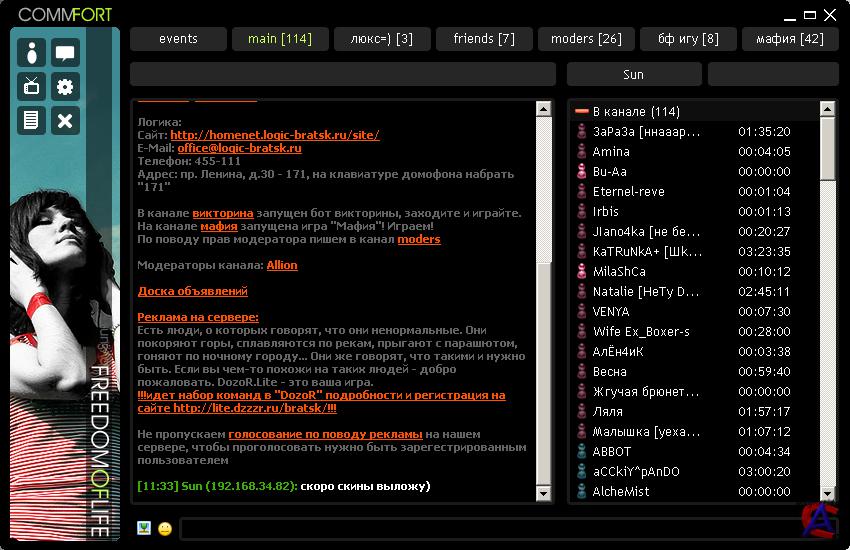Open the smiley emoticon picker

[165, 528]
